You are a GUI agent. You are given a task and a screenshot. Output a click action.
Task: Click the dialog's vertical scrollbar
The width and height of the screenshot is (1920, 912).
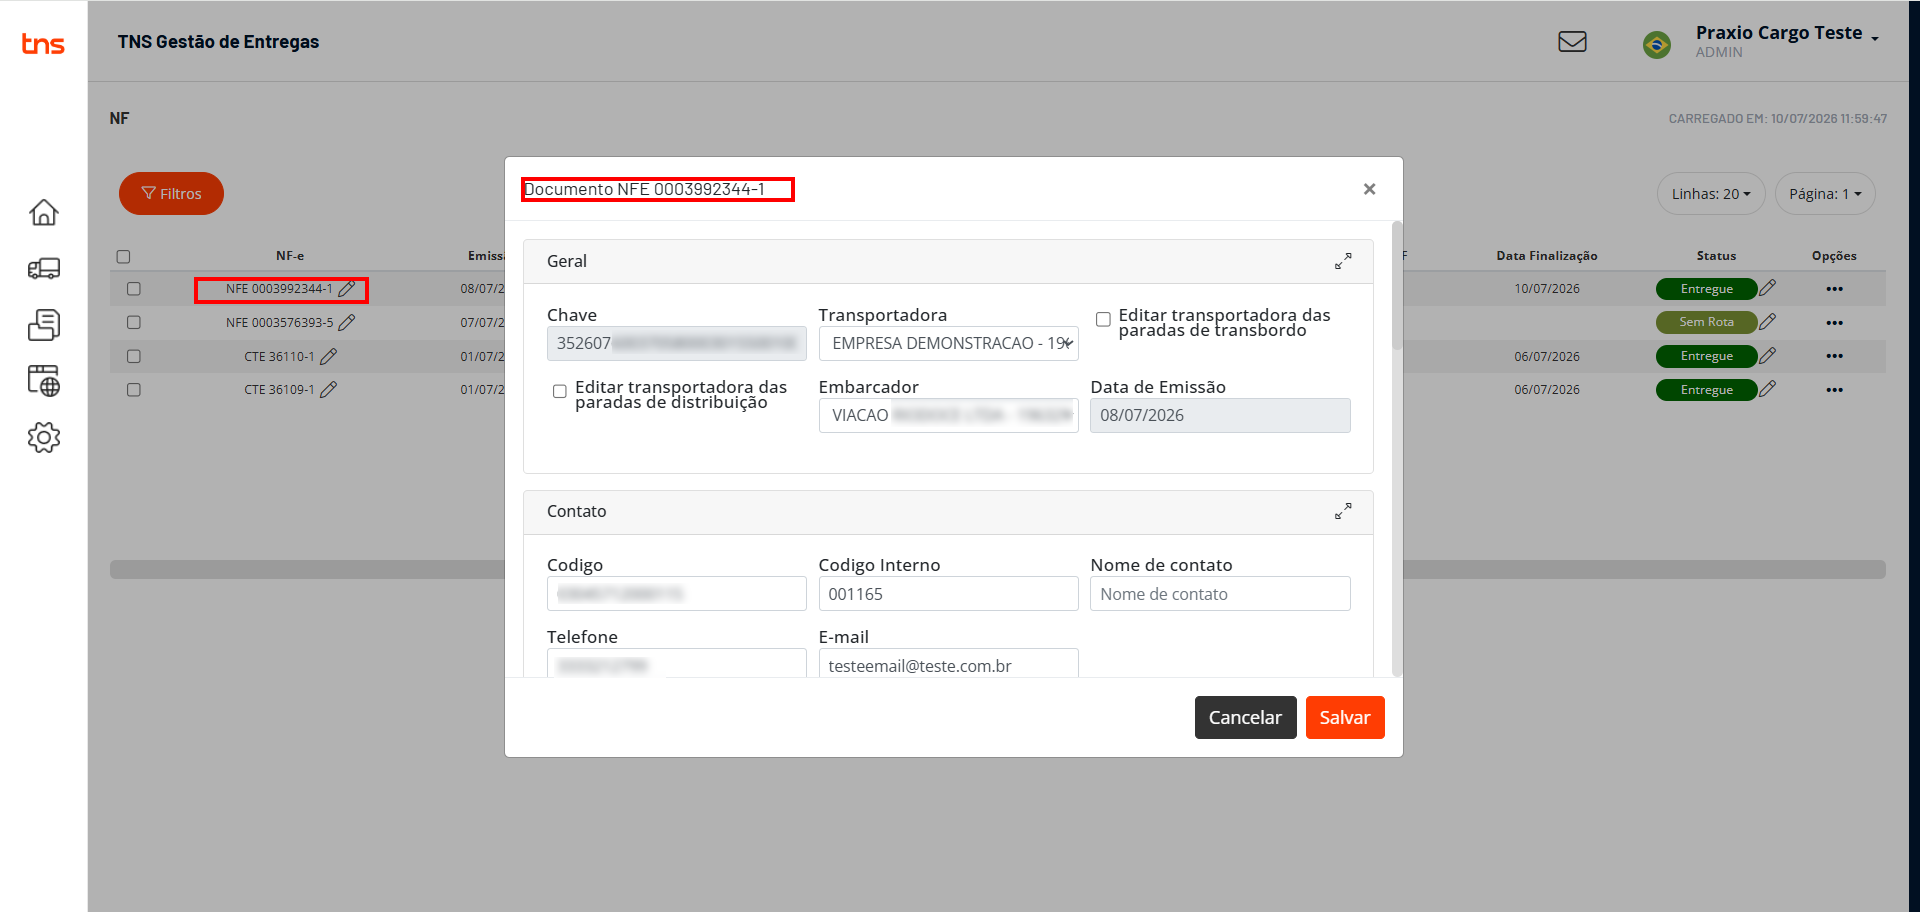(1397, 448)
